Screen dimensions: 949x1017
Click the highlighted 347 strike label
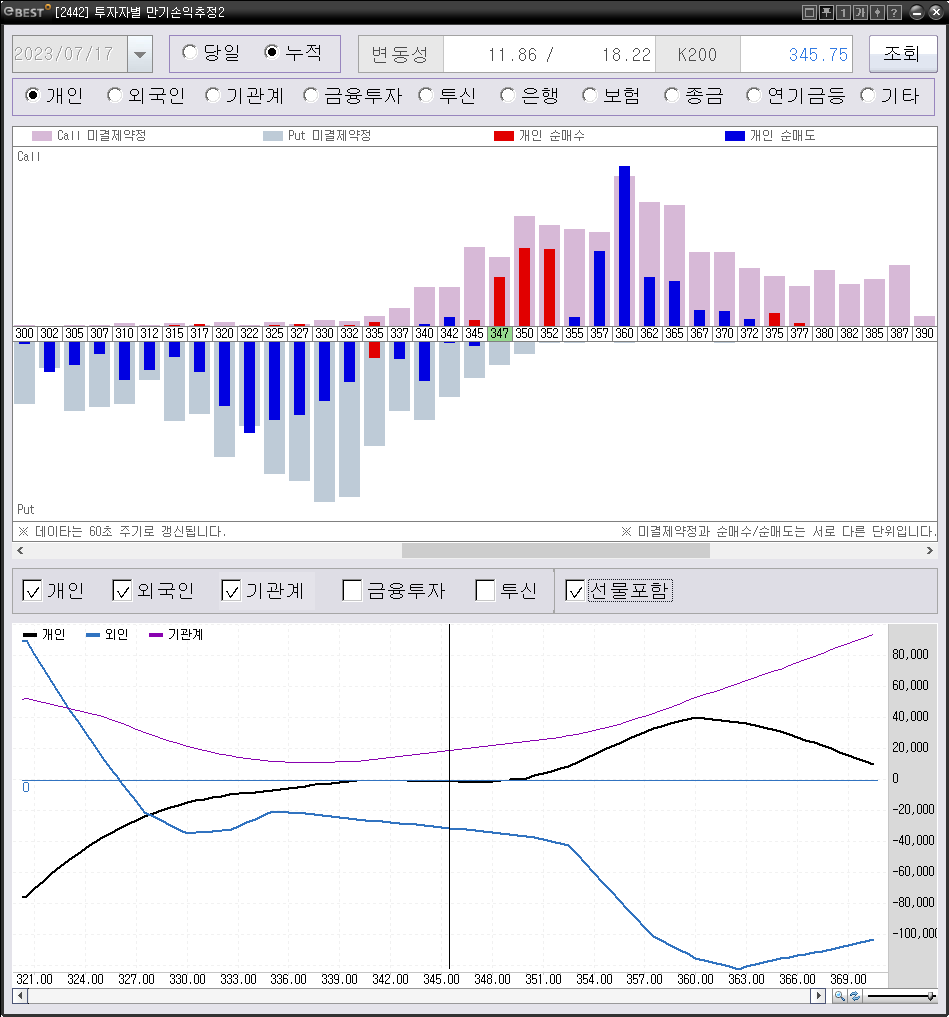coord(499,333)
